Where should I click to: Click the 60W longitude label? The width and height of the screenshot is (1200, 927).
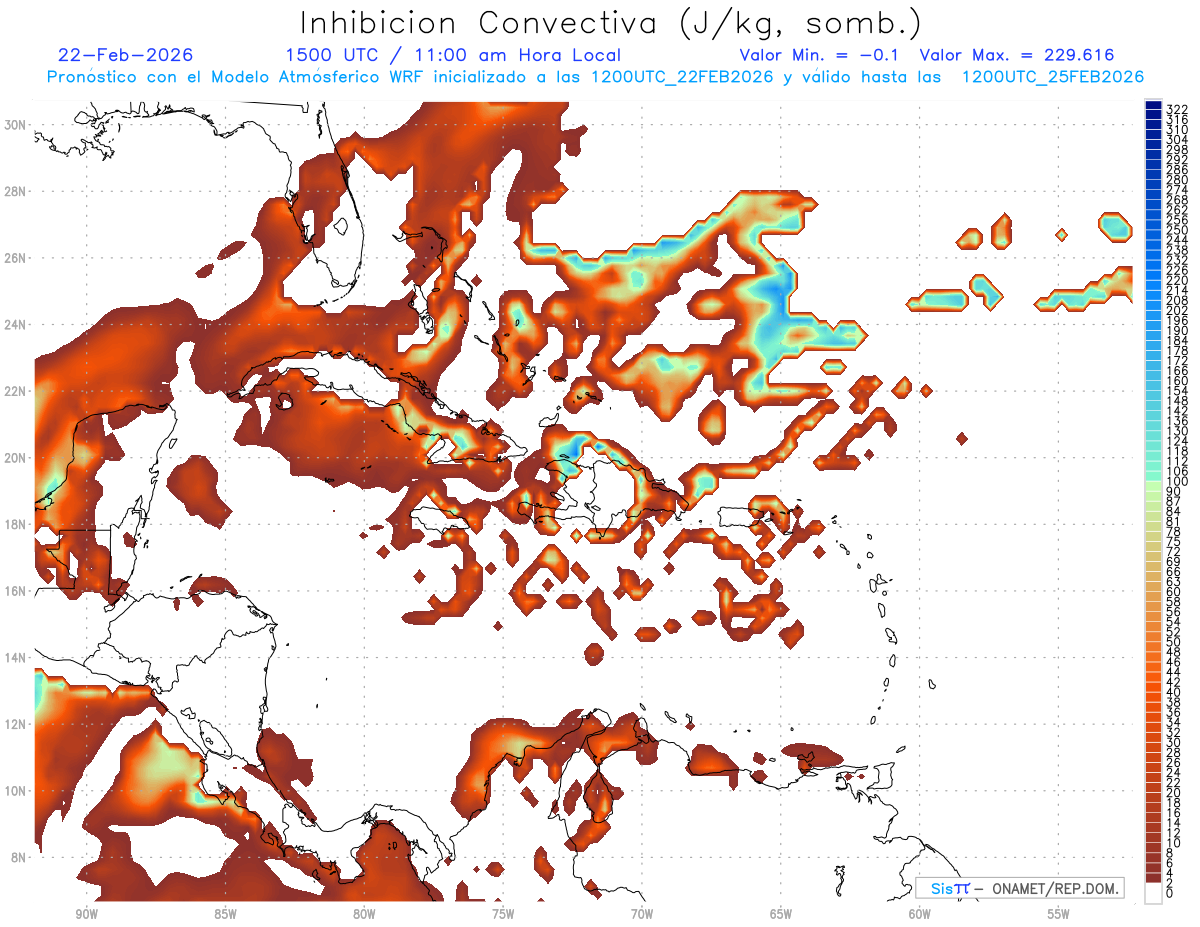tap(920, 914)
